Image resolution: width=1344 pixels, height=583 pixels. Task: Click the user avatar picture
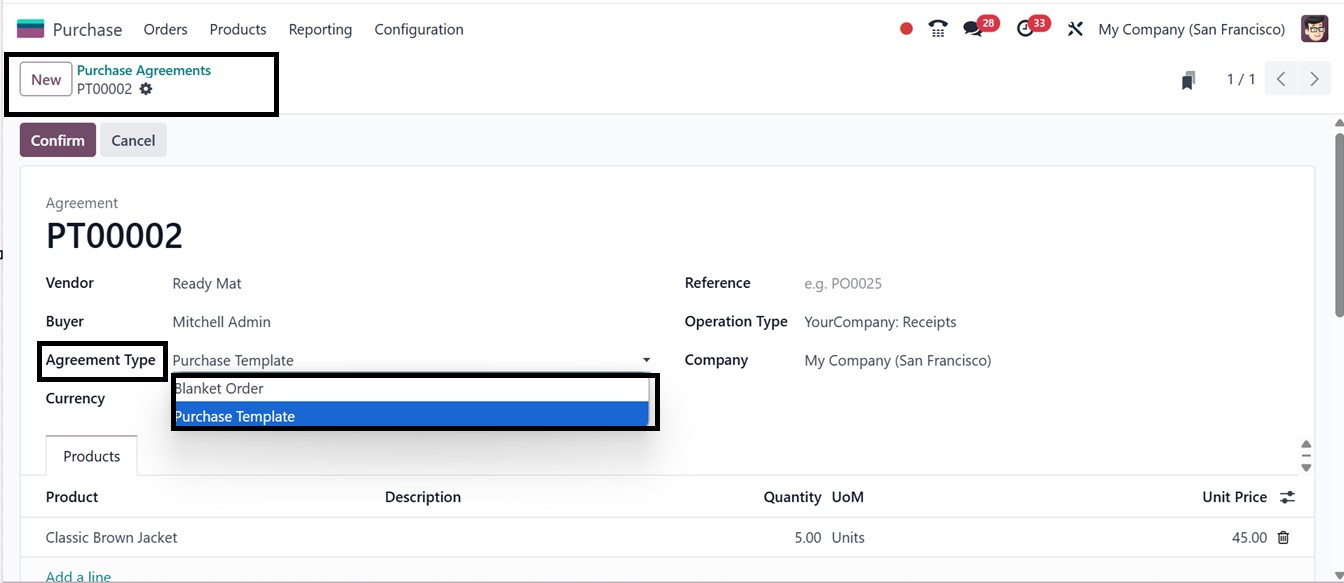point(1314,29)
